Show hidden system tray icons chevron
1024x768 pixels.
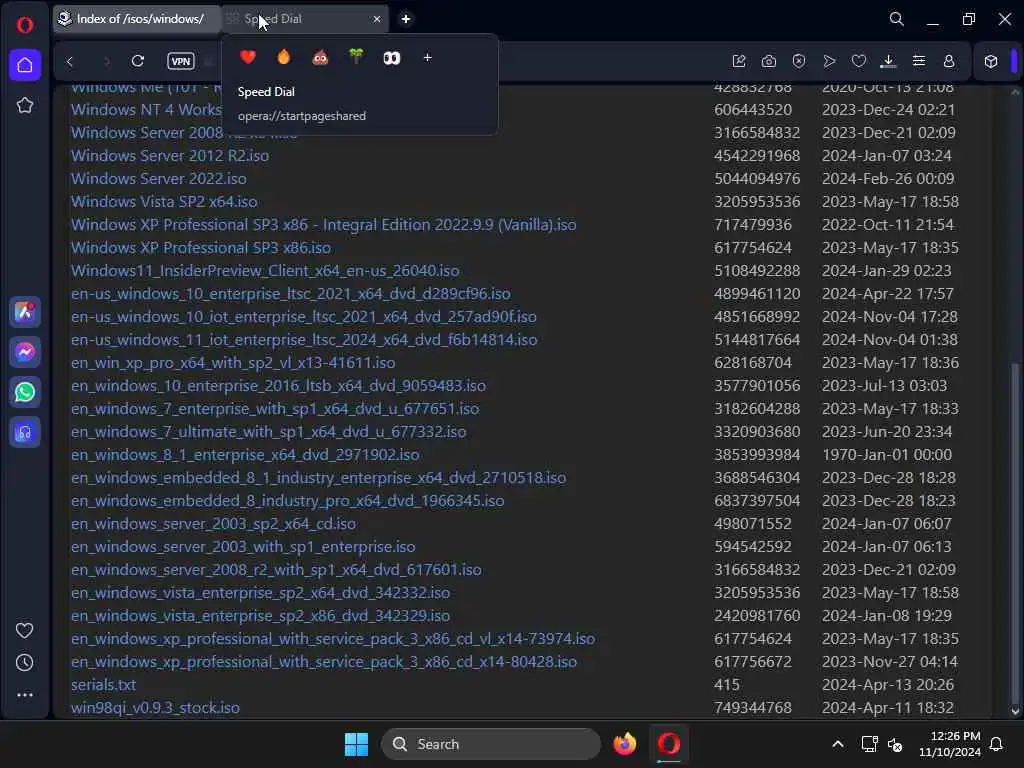(x=838, y=744)
